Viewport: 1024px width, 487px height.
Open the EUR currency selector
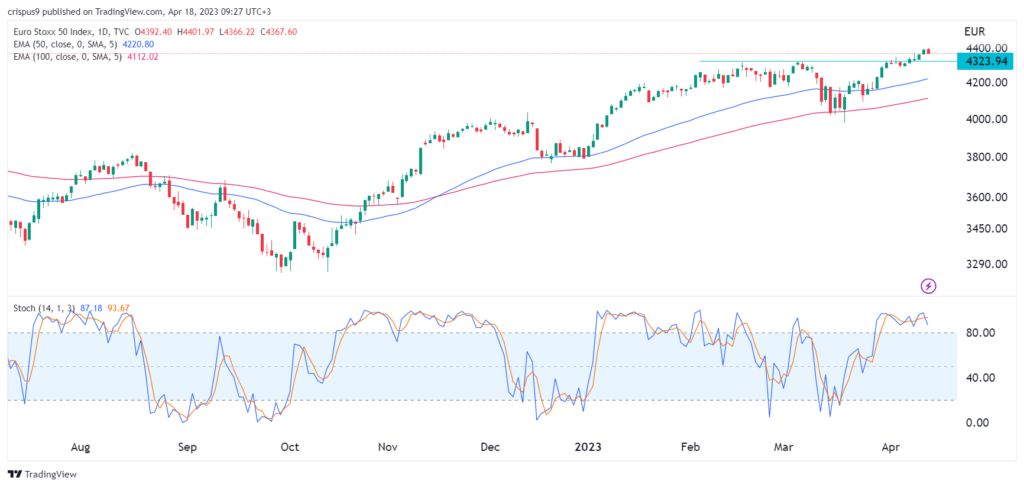point(976,31)
